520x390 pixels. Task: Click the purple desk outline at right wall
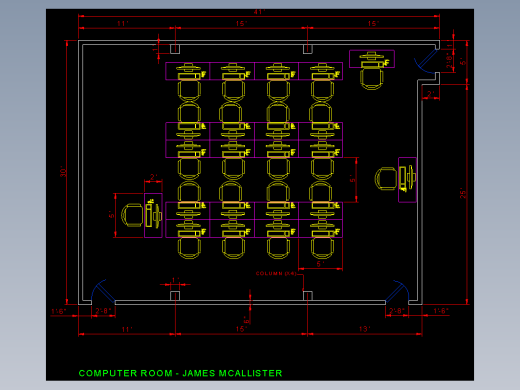(x=407, y=180)
